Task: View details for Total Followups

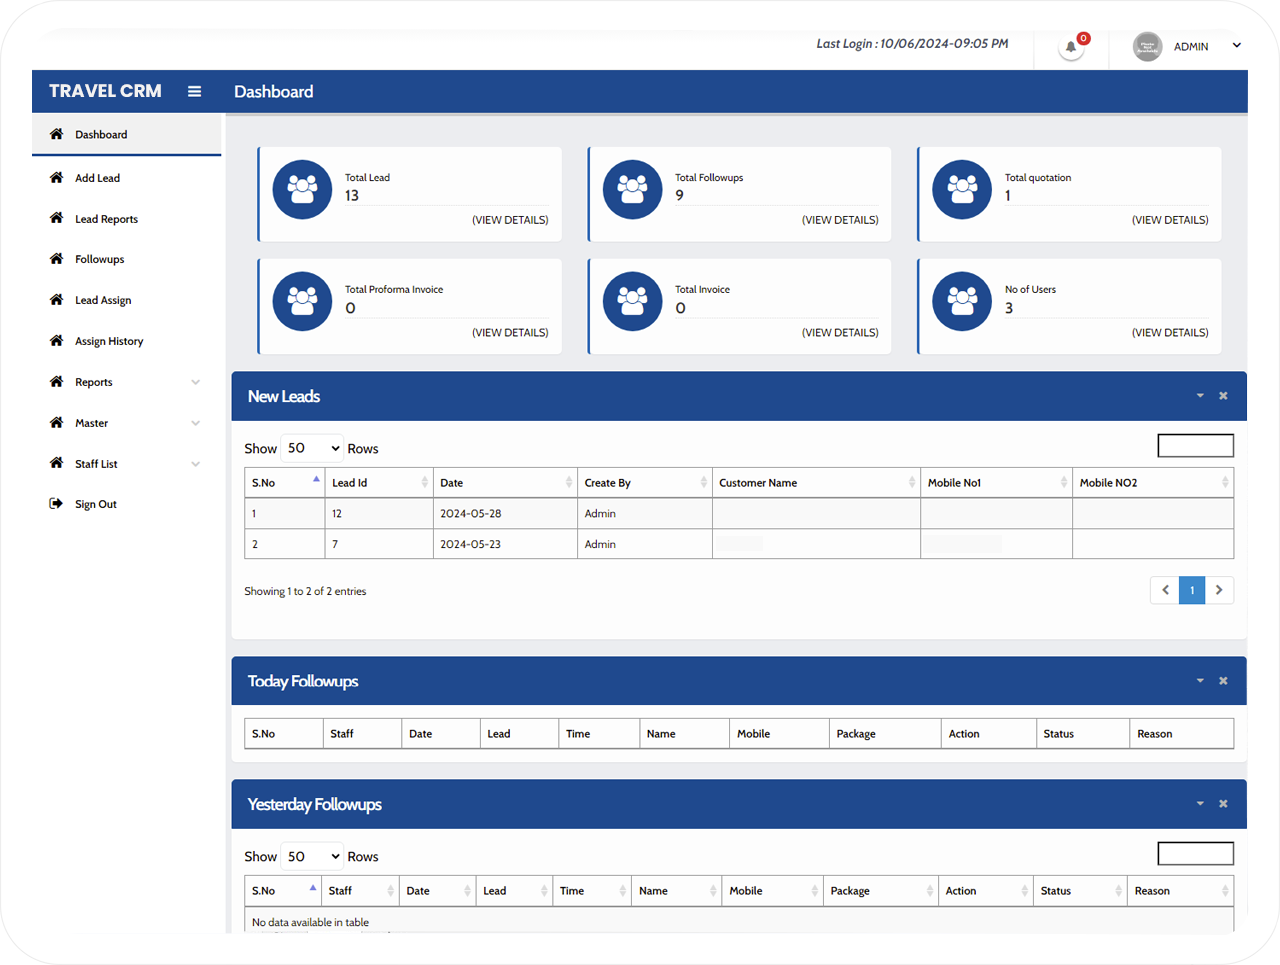Action: point(839,220)
